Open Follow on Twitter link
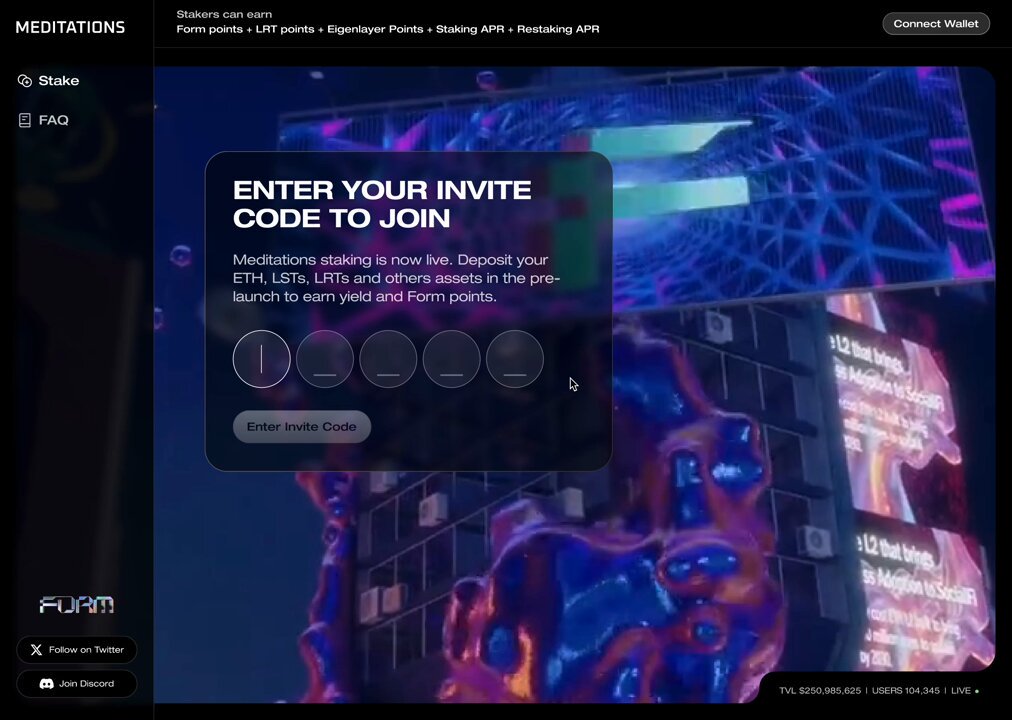 tap(77, 650)
